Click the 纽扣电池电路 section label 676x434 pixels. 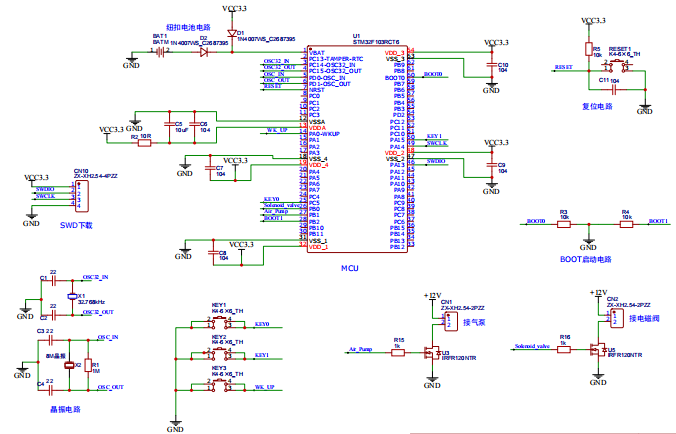pos(188,27)
